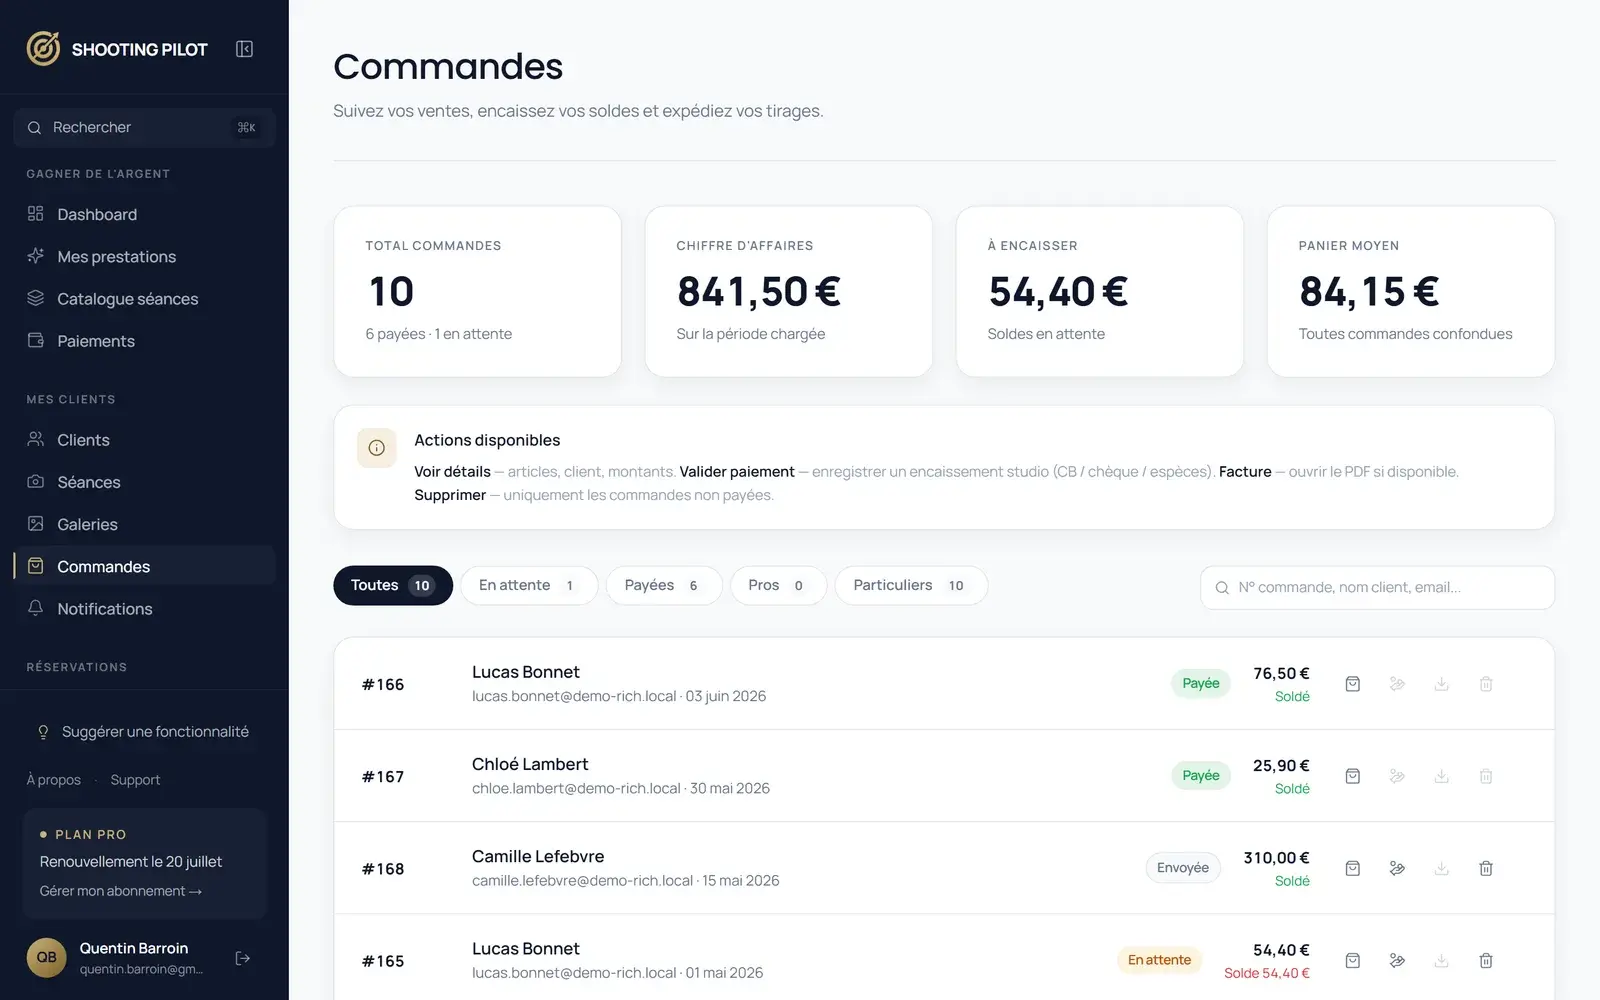The height and width of the screenshot is (1000, 1600).
Task: Open the À propos link
Action: [54, 780]
